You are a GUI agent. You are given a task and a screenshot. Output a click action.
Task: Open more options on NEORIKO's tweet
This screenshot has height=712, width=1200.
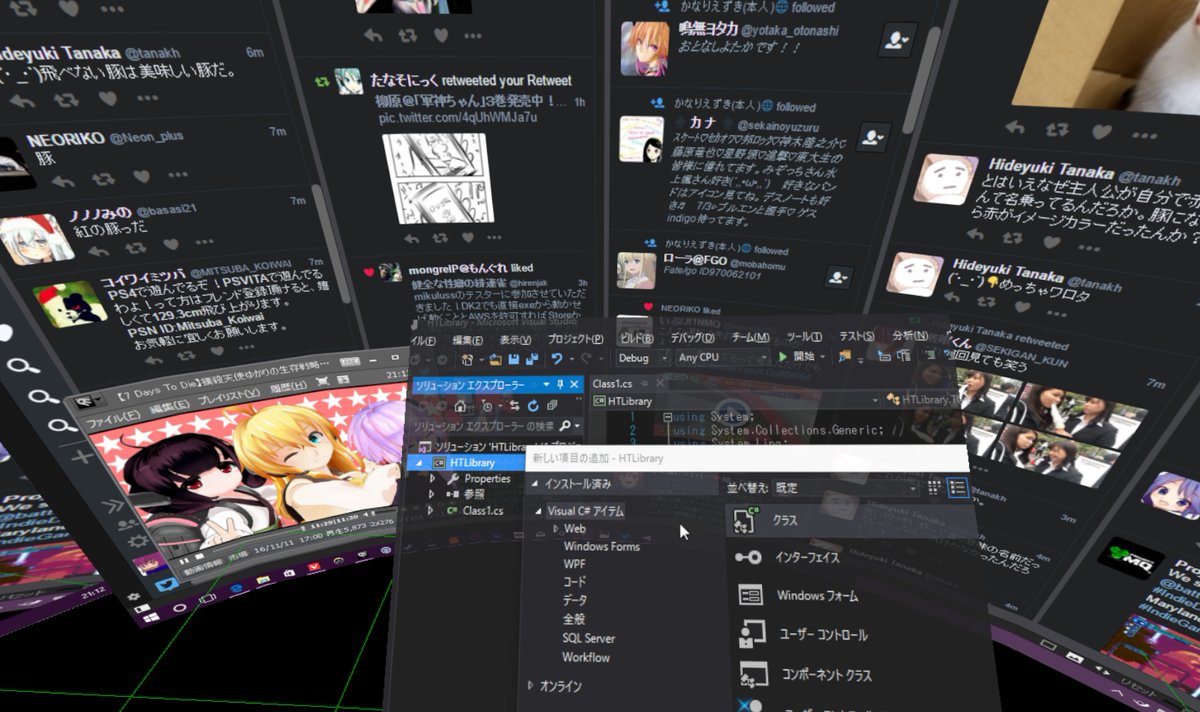tap(179, 175)
